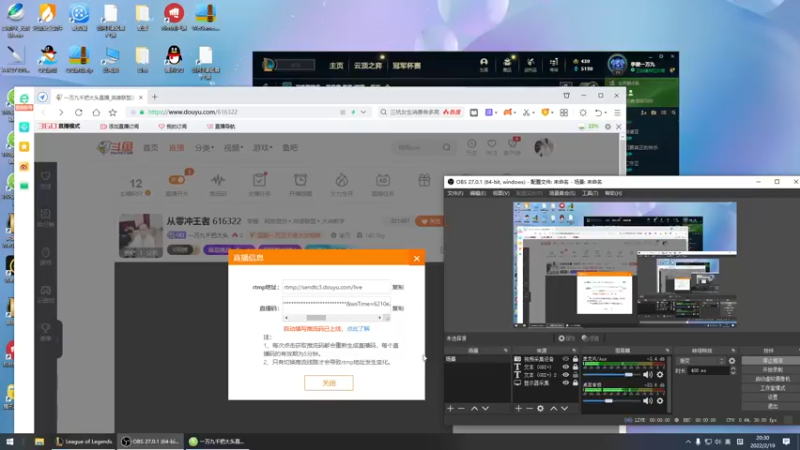800x450 pixels.
Task: Open new browser tab with plus button
Action: tap(155, 97)
